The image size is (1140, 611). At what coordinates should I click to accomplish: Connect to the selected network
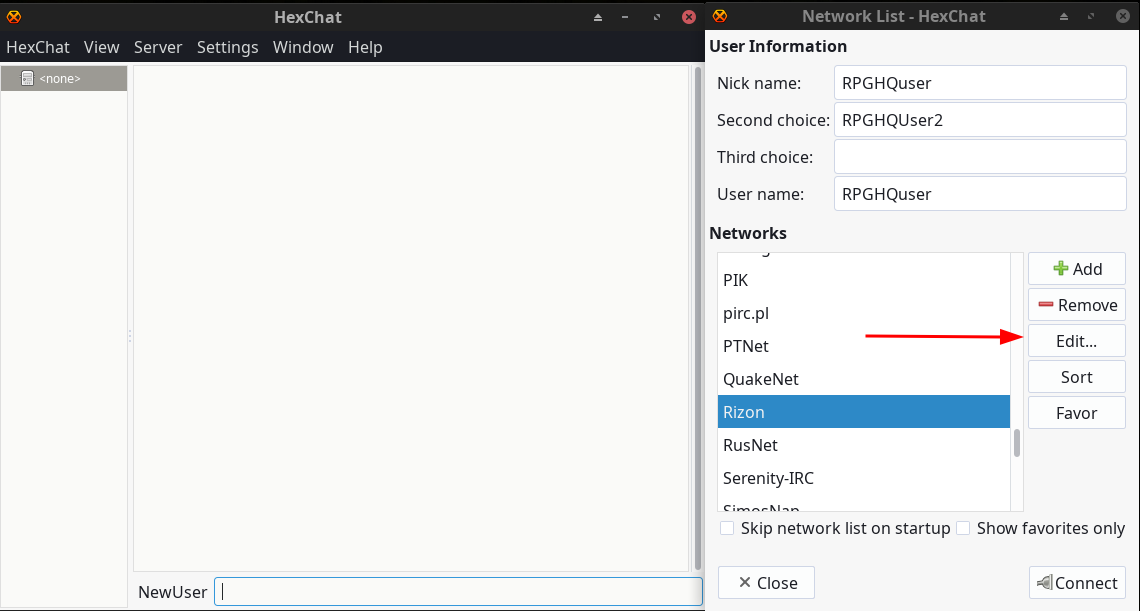tap(1077, 583)
